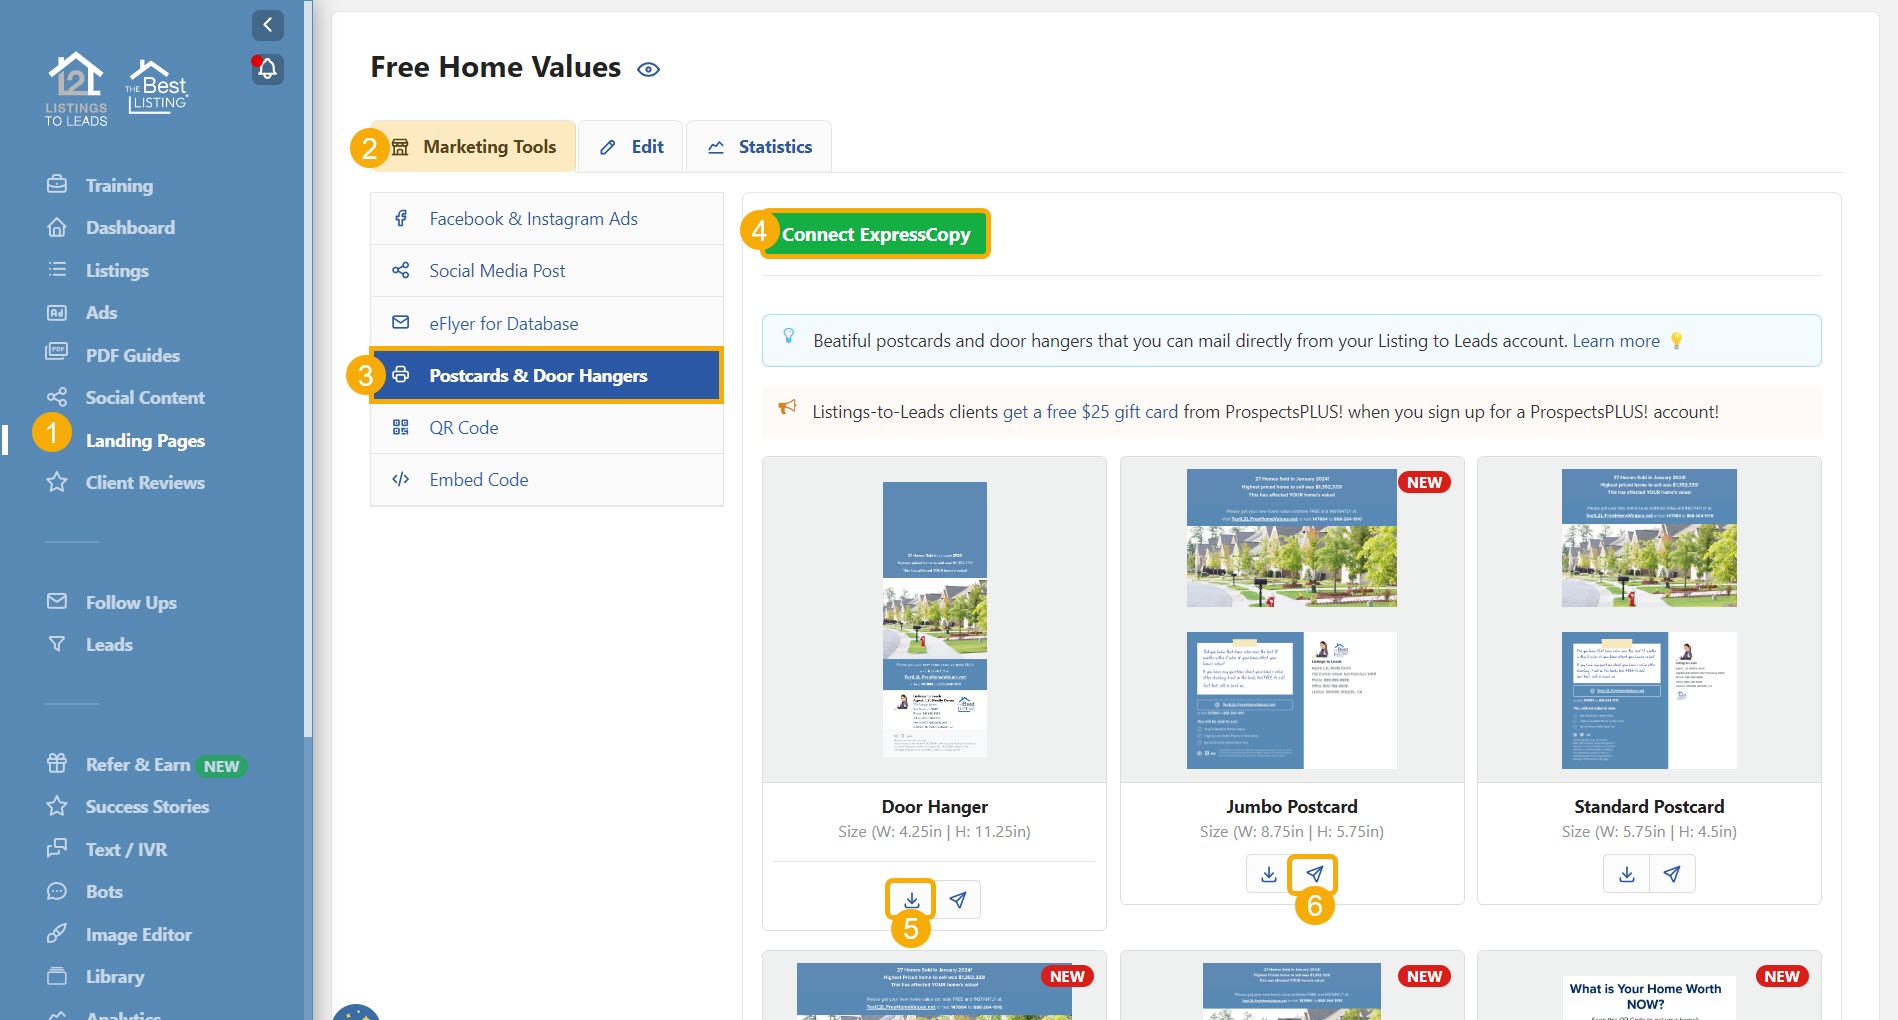Navigate to Client Reviews in sidebar
This screenshot has height=1020, width=1898.
pos(145,483)
